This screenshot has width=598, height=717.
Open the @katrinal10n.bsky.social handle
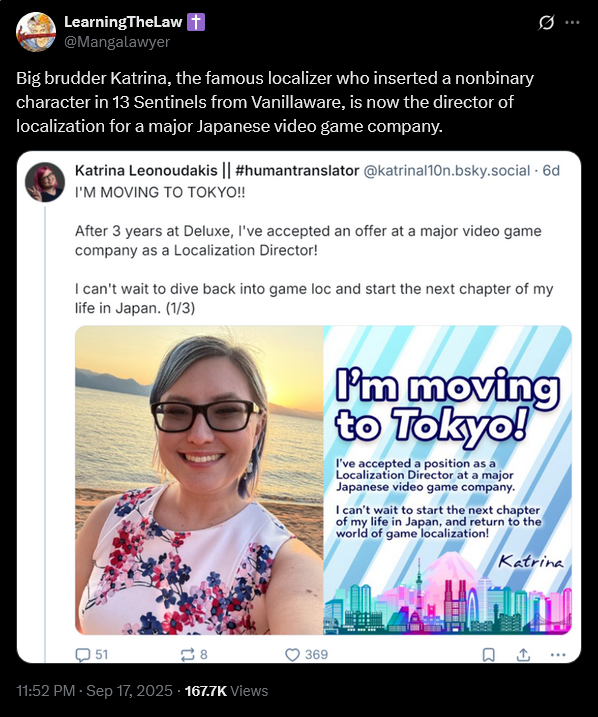pos(447,171)
